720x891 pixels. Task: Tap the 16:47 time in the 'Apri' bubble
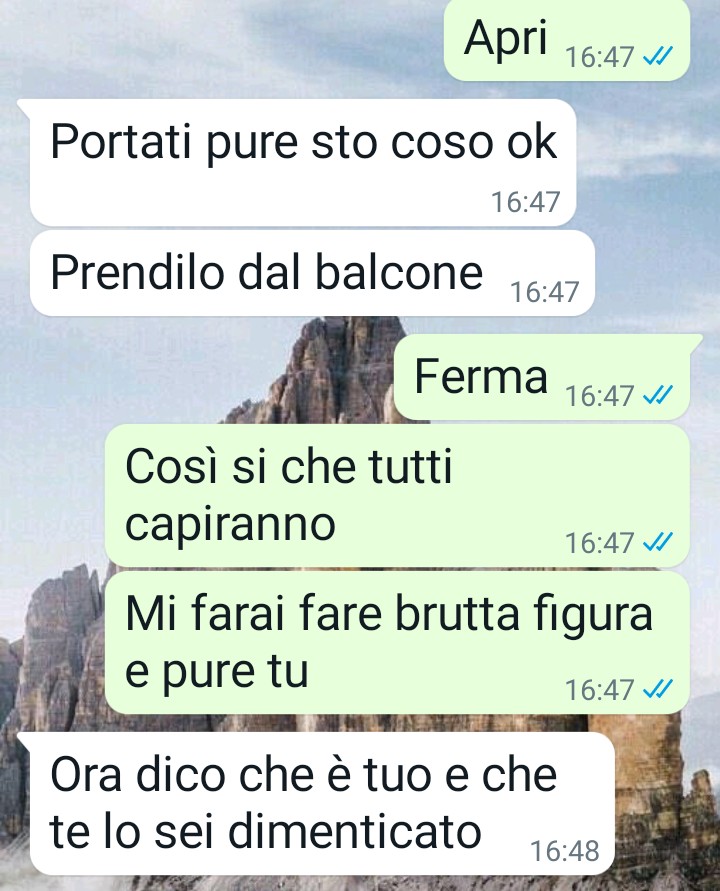600,57
